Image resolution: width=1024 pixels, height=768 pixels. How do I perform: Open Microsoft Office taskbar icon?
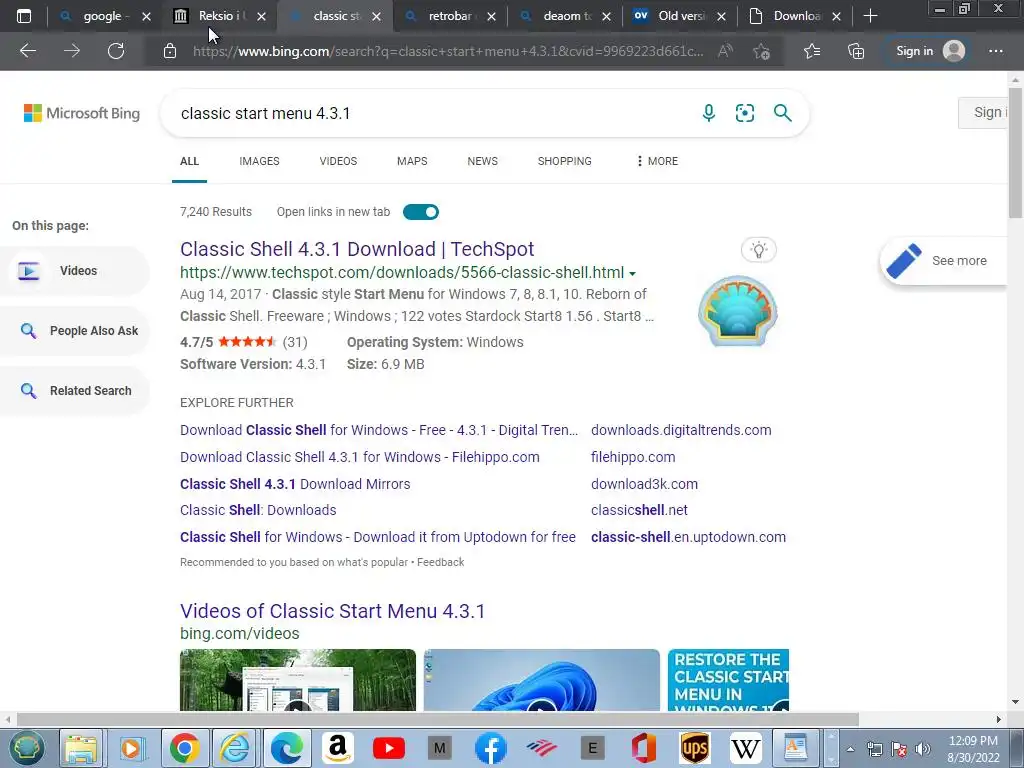pos(643,748)
